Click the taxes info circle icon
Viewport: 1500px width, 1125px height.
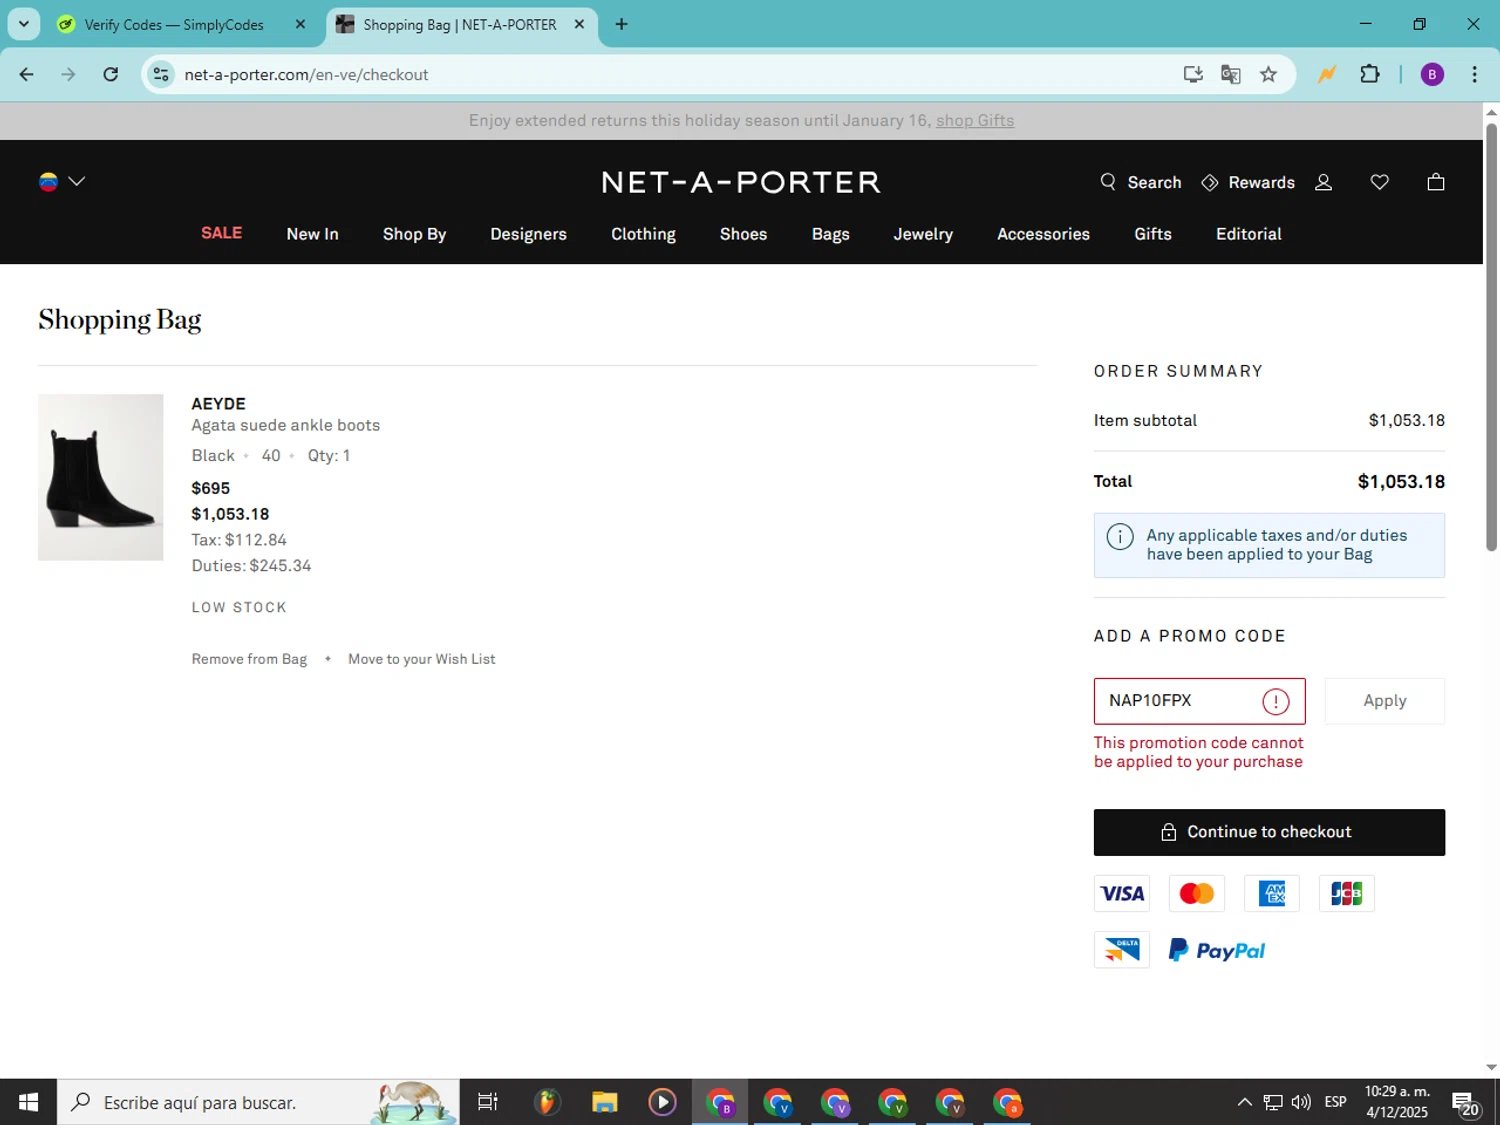tap(1120, 537)
